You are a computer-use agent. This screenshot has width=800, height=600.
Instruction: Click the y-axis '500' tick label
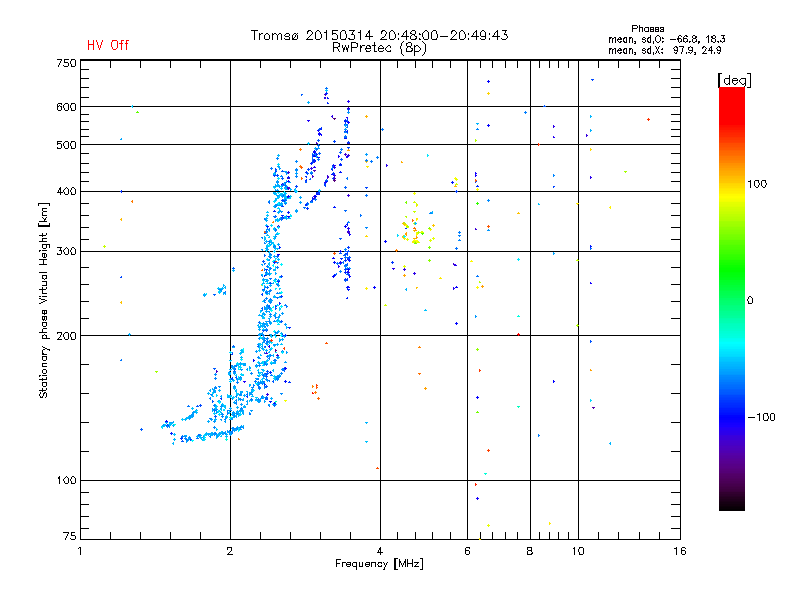click(66, 145)
